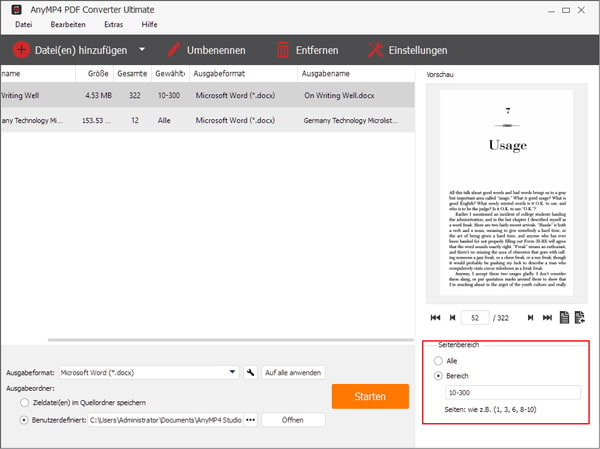Select the Writing Well file row name
This screenshot has width=600, height=449.
click(x=20, y=95)
